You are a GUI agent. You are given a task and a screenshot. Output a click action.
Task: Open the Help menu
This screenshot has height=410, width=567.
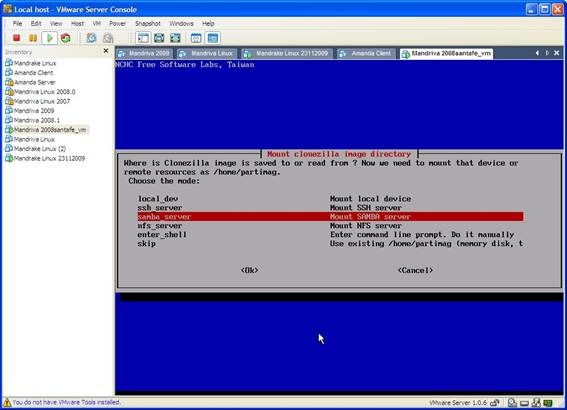tap(208, 24)
